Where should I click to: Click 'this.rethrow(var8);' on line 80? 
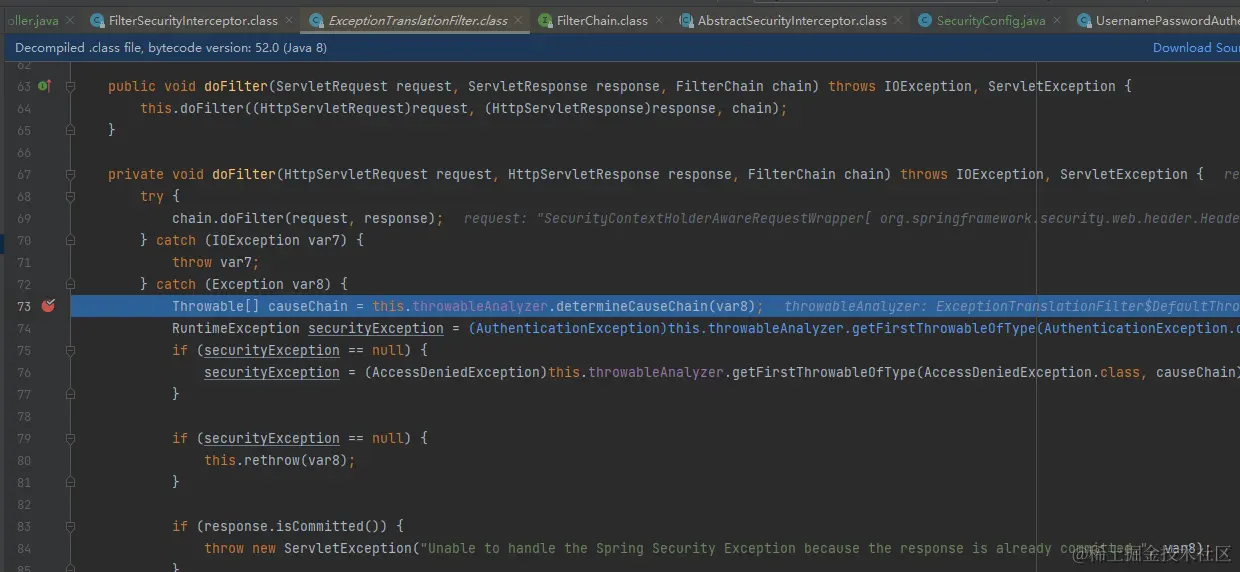[x=280, y=460]
